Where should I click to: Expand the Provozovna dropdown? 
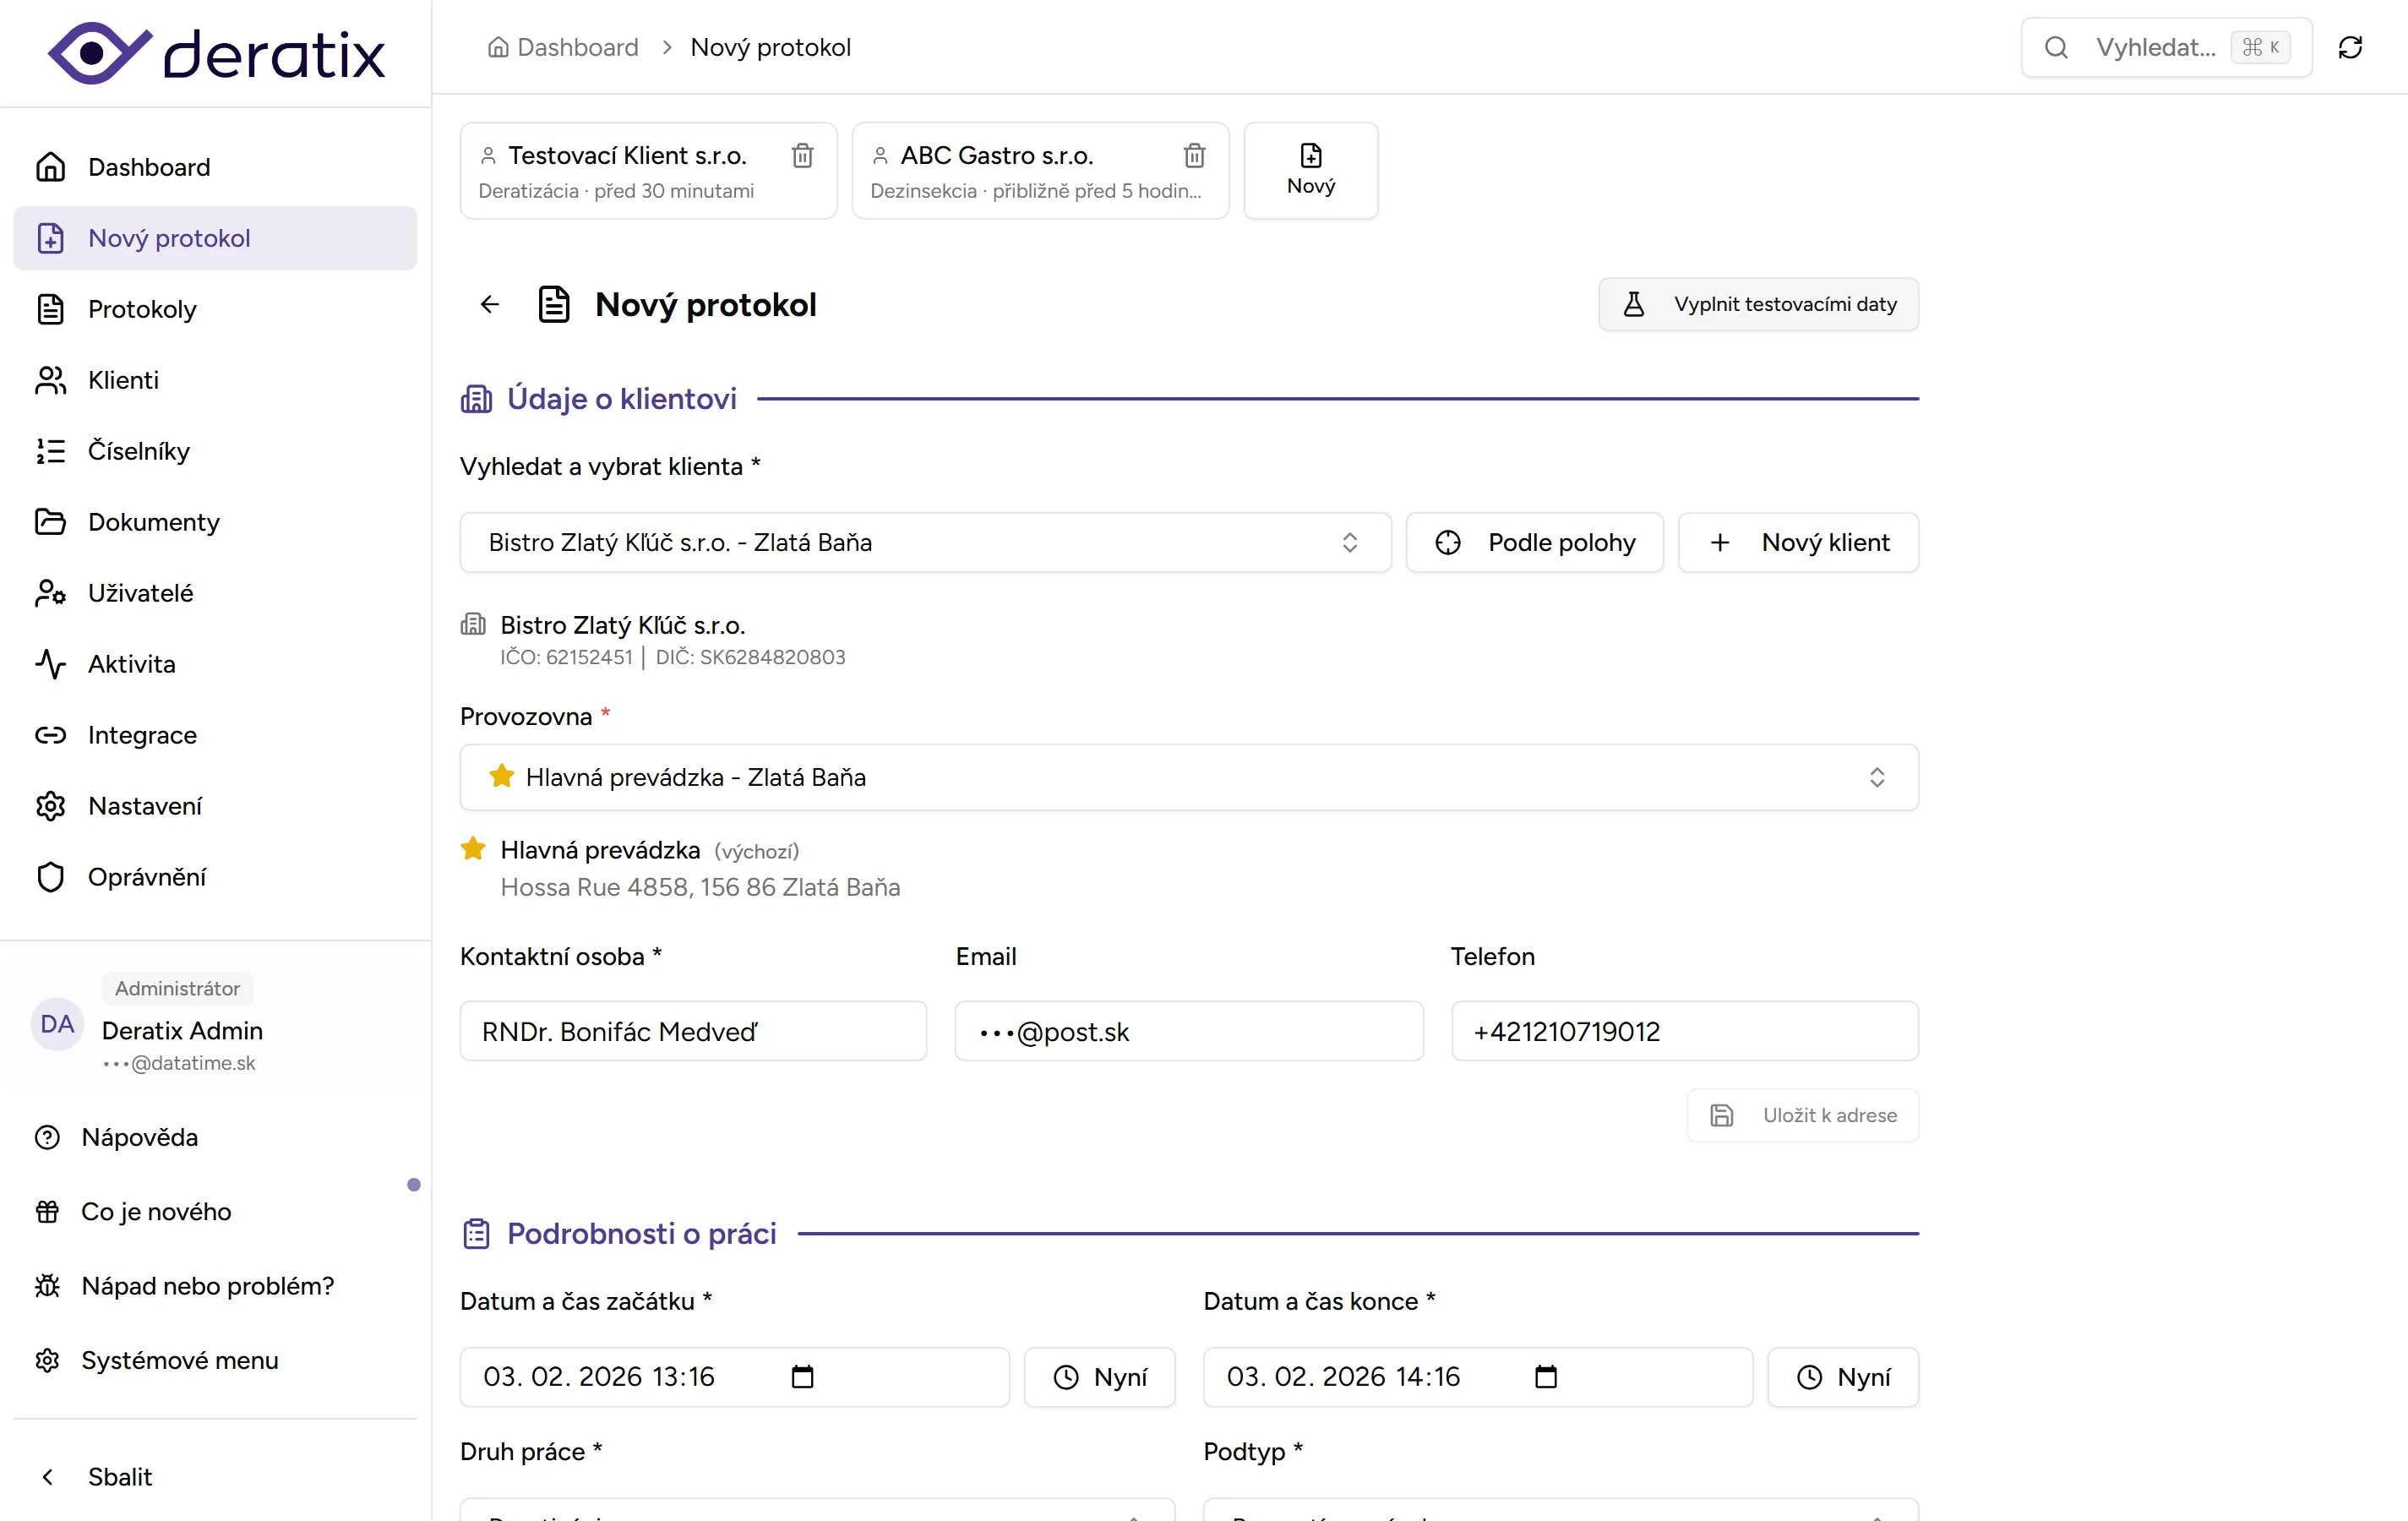[x=1188, y=777]
